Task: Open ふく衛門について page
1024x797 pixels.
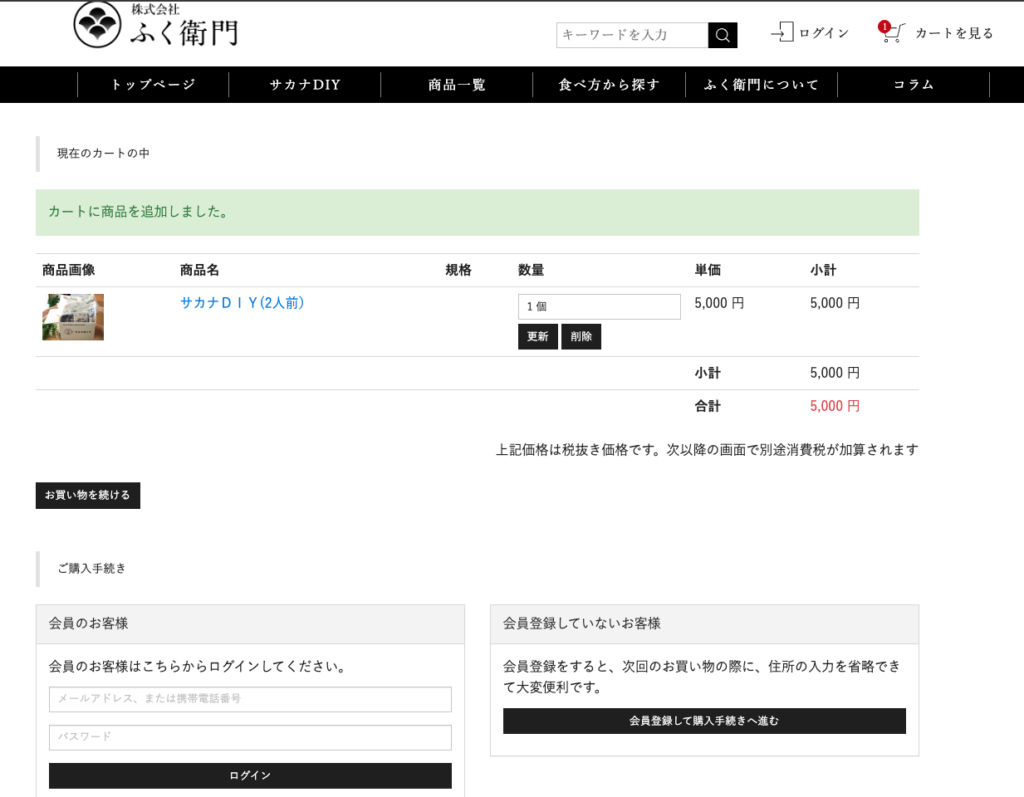Action: pos(761,85)
